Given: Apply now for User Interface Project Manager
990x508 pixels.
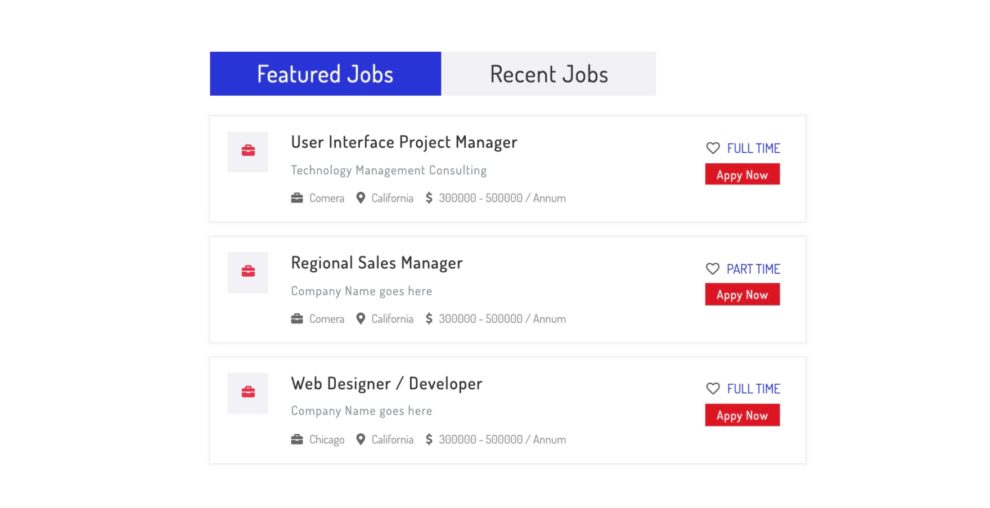Looking at the screenshot, I should click(x=742, y=175).
